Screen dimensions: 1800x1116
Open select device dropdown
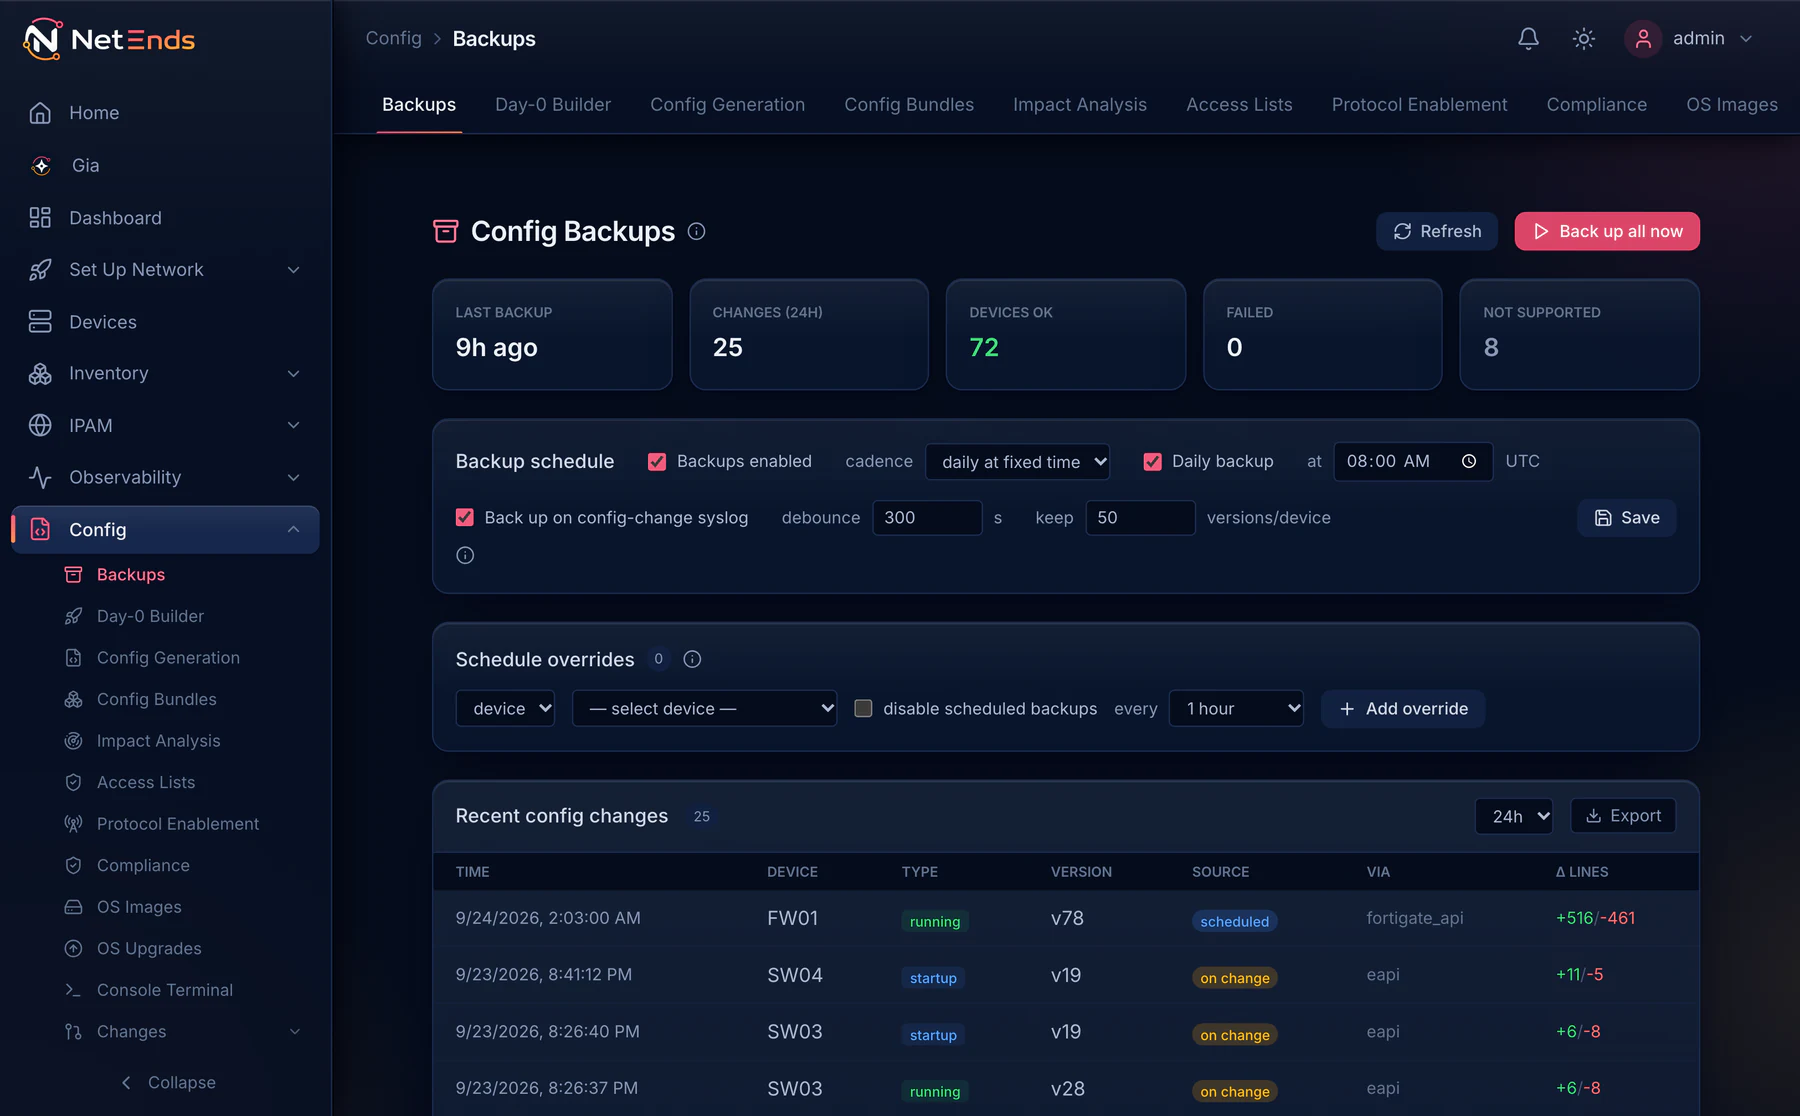pos(704,709)
